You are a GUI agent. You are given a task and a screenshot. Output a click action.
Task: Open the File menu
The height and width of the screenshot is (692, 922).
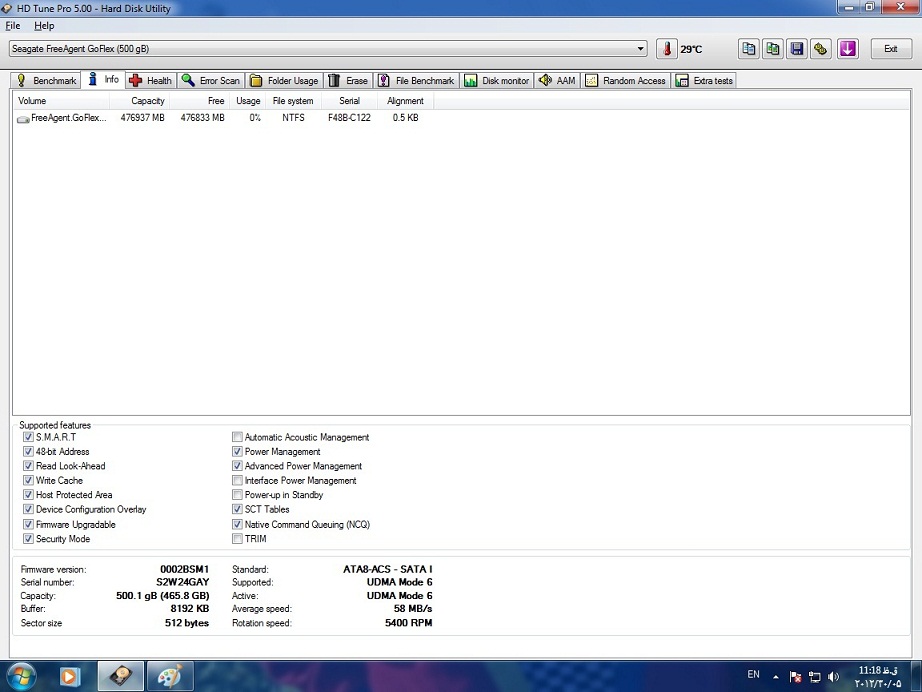13,26
